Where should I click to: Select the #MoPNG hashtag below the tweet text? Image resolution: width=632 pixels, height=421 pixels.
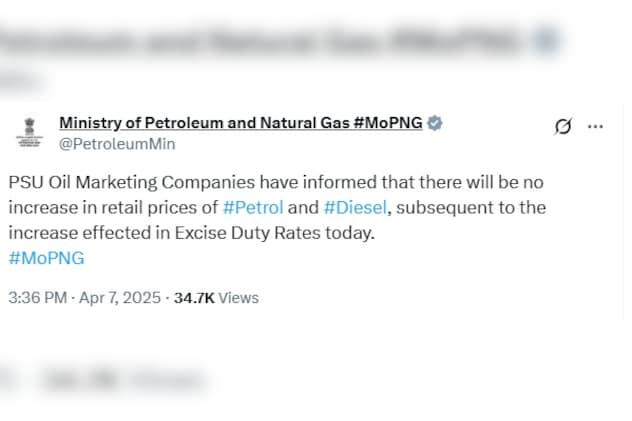pyautogui.click(x=46, y=258)
